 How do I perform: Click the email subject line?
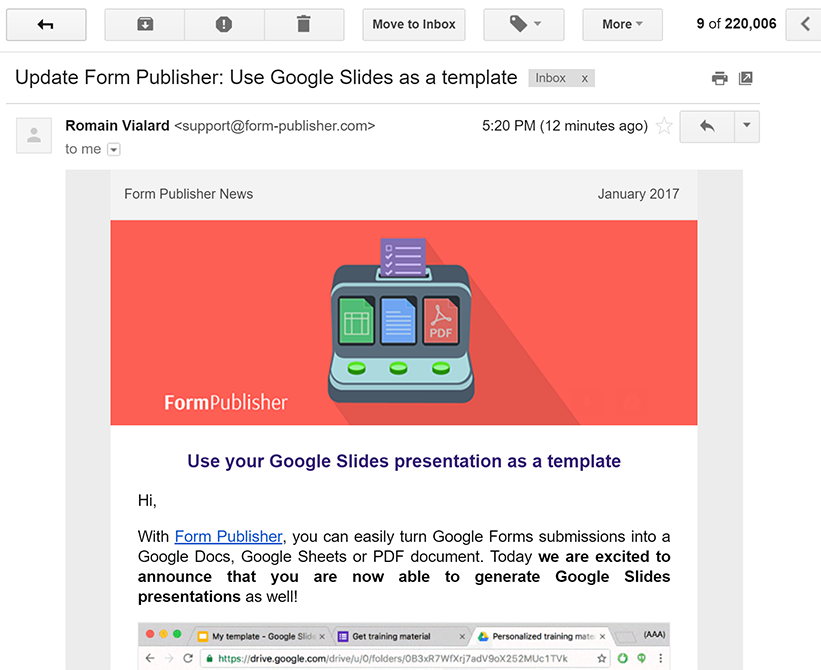pos(266,78)
